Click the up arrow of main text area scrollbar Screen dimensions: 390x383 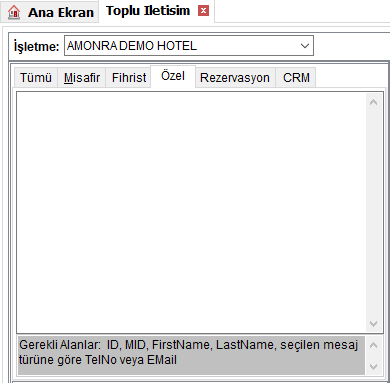point(374,102)
